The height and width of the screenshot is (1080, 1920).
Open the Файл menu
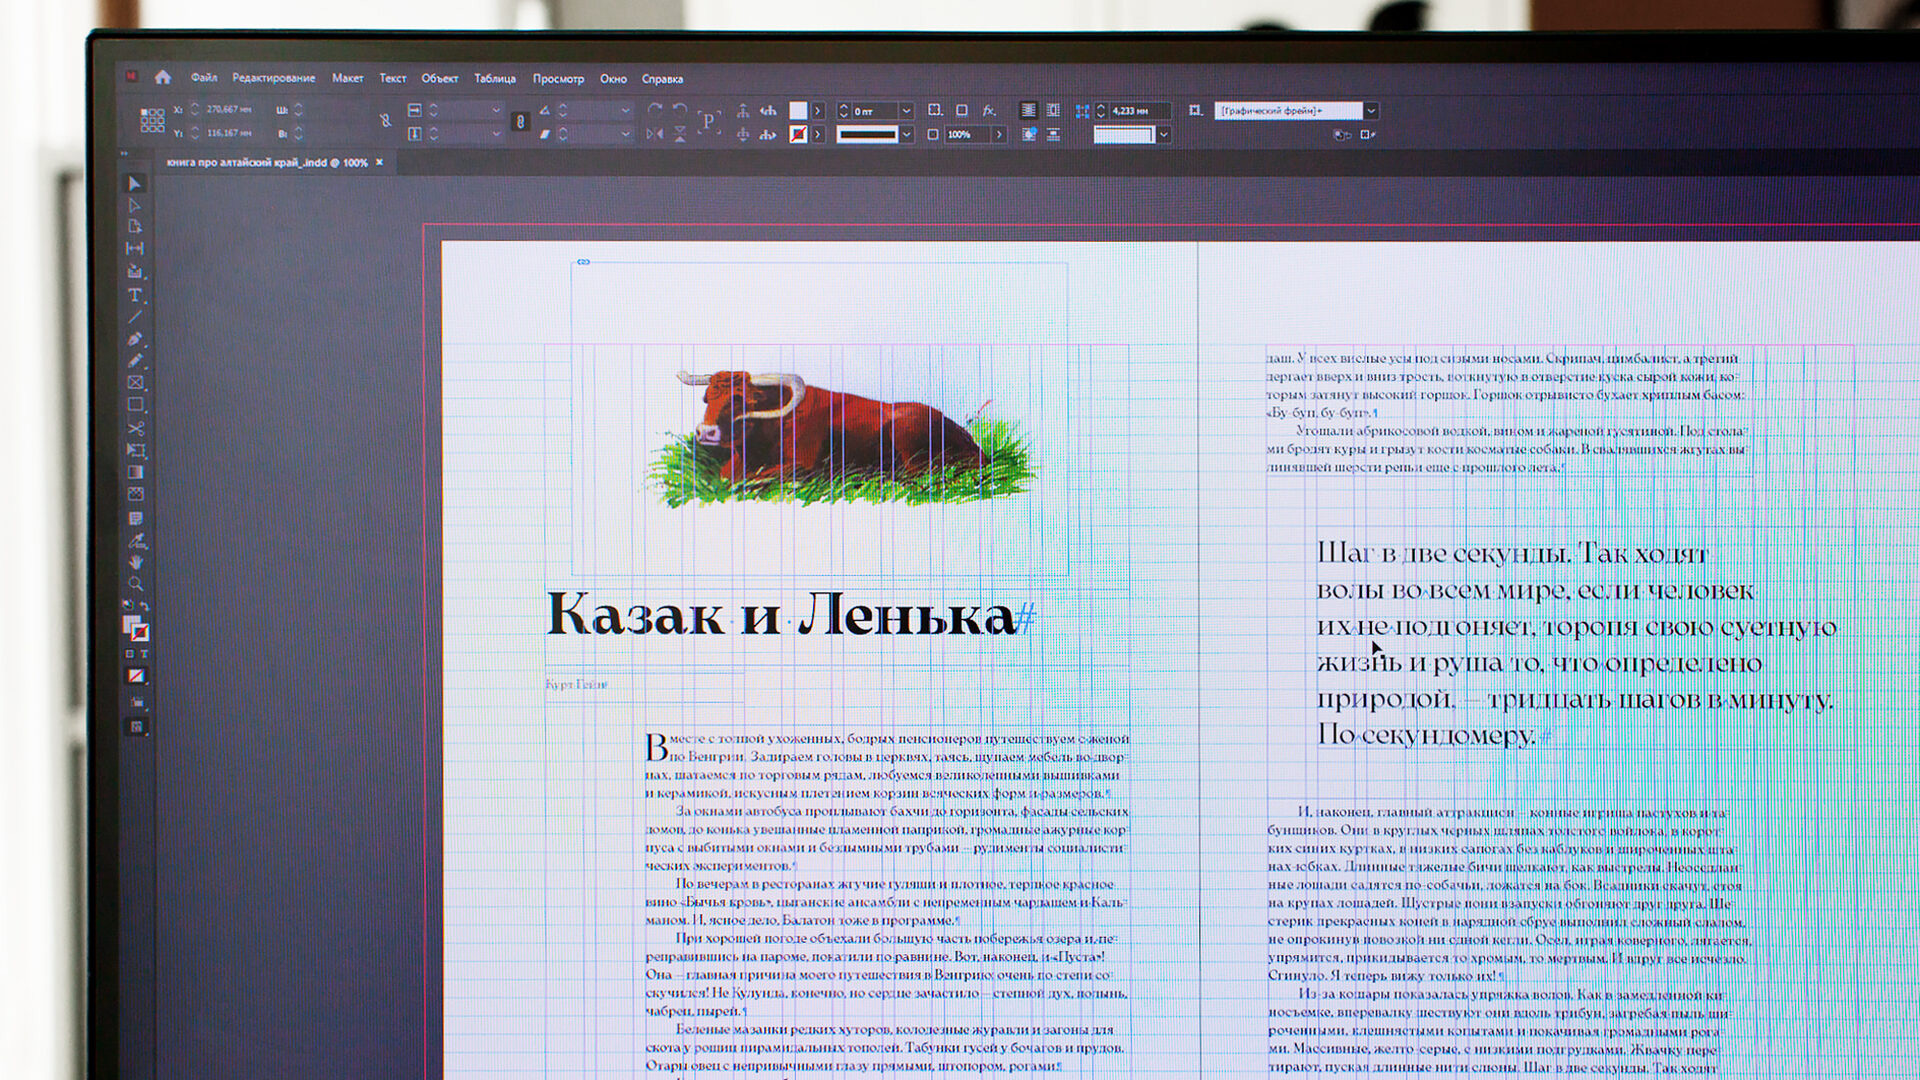tap(204, 78)
